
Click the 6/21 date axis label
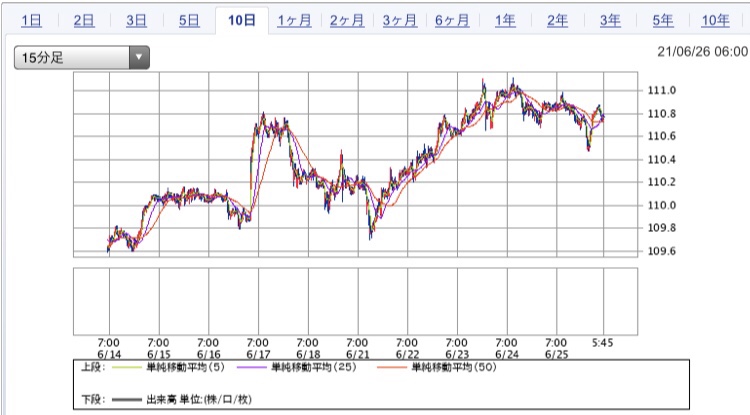click(358, 355)
